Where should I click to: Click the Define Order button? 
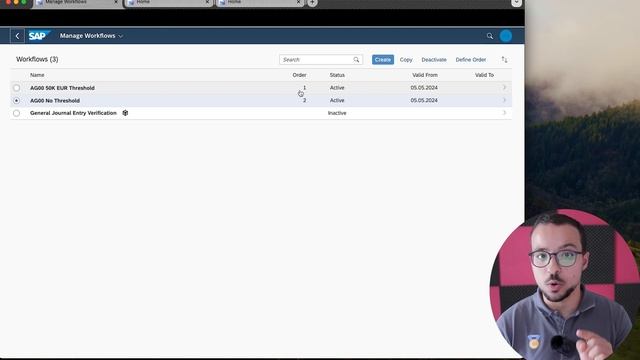471,60
